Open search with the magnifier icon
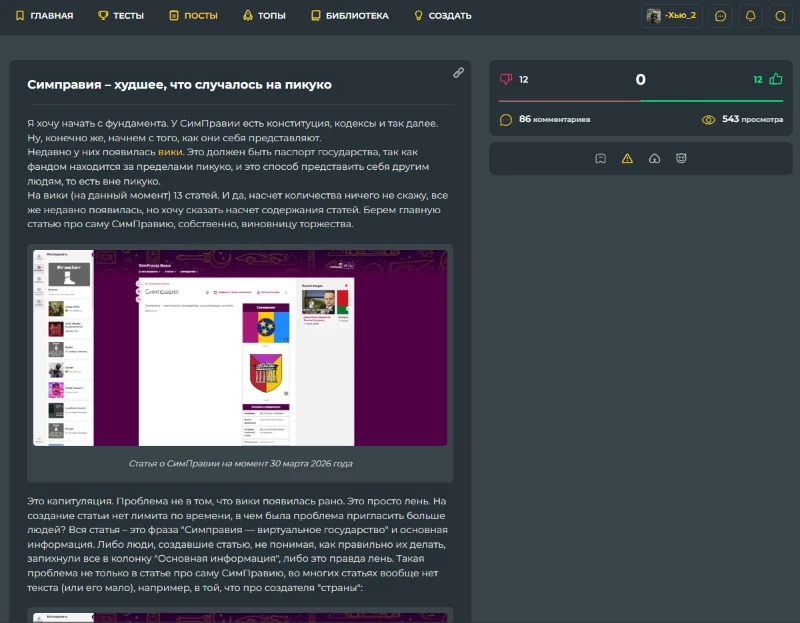Screen dimensions: 800x623 click(781, 16)
